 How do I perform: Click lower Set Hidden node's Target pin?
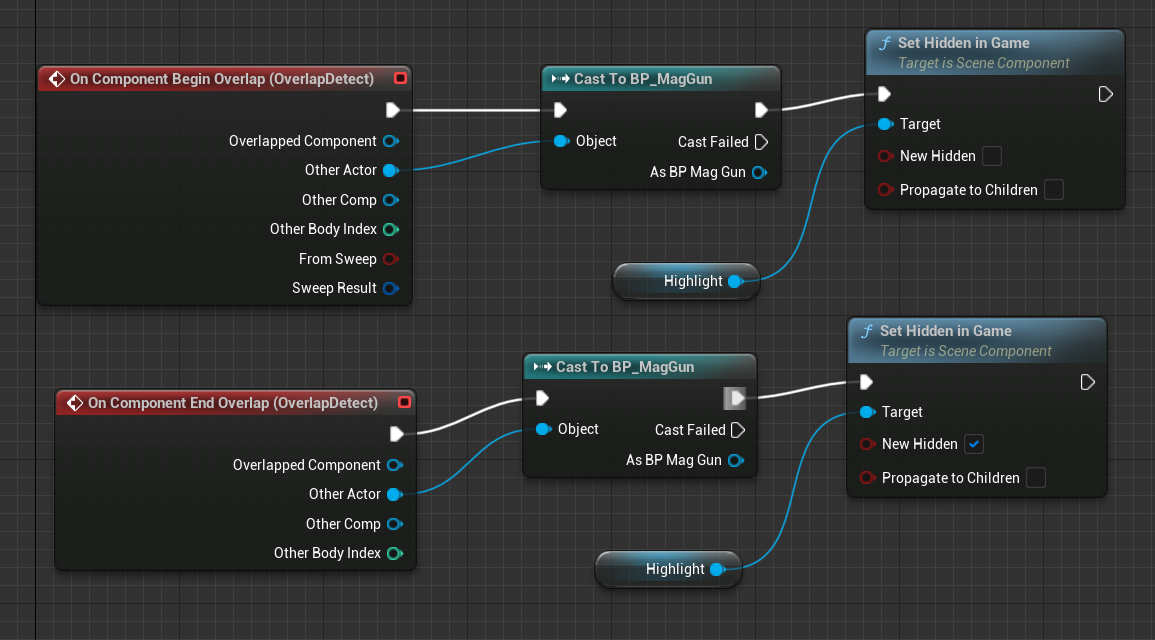(x=868, y=412)
